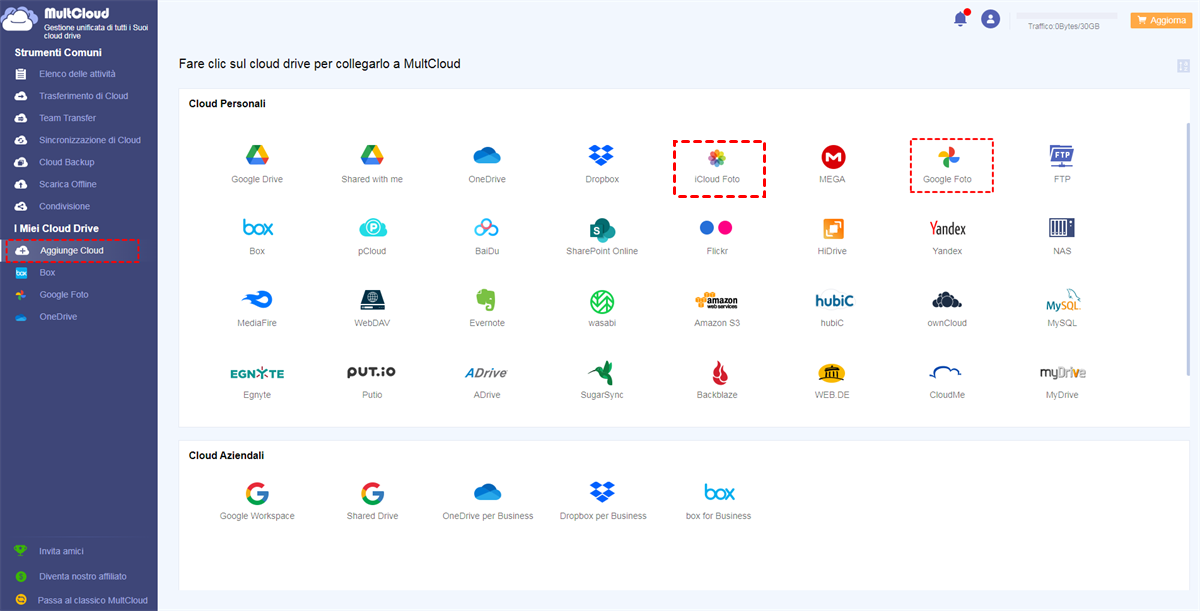Select the Box cloud in Cloud Personali
This screenshot has height=611, width=1200.
[x=257, y=228]
